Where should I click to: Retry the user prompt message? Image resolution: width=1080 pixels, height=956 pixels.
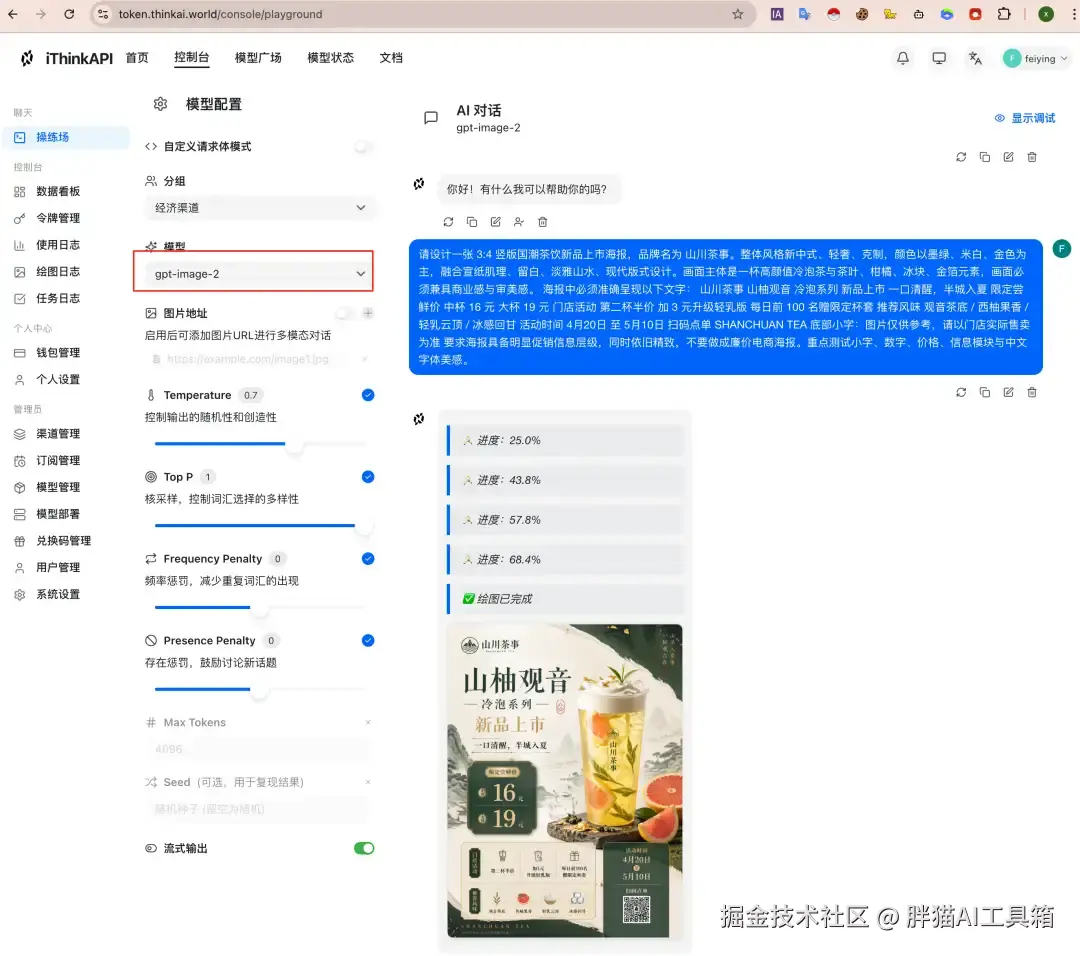click(961, 393)
